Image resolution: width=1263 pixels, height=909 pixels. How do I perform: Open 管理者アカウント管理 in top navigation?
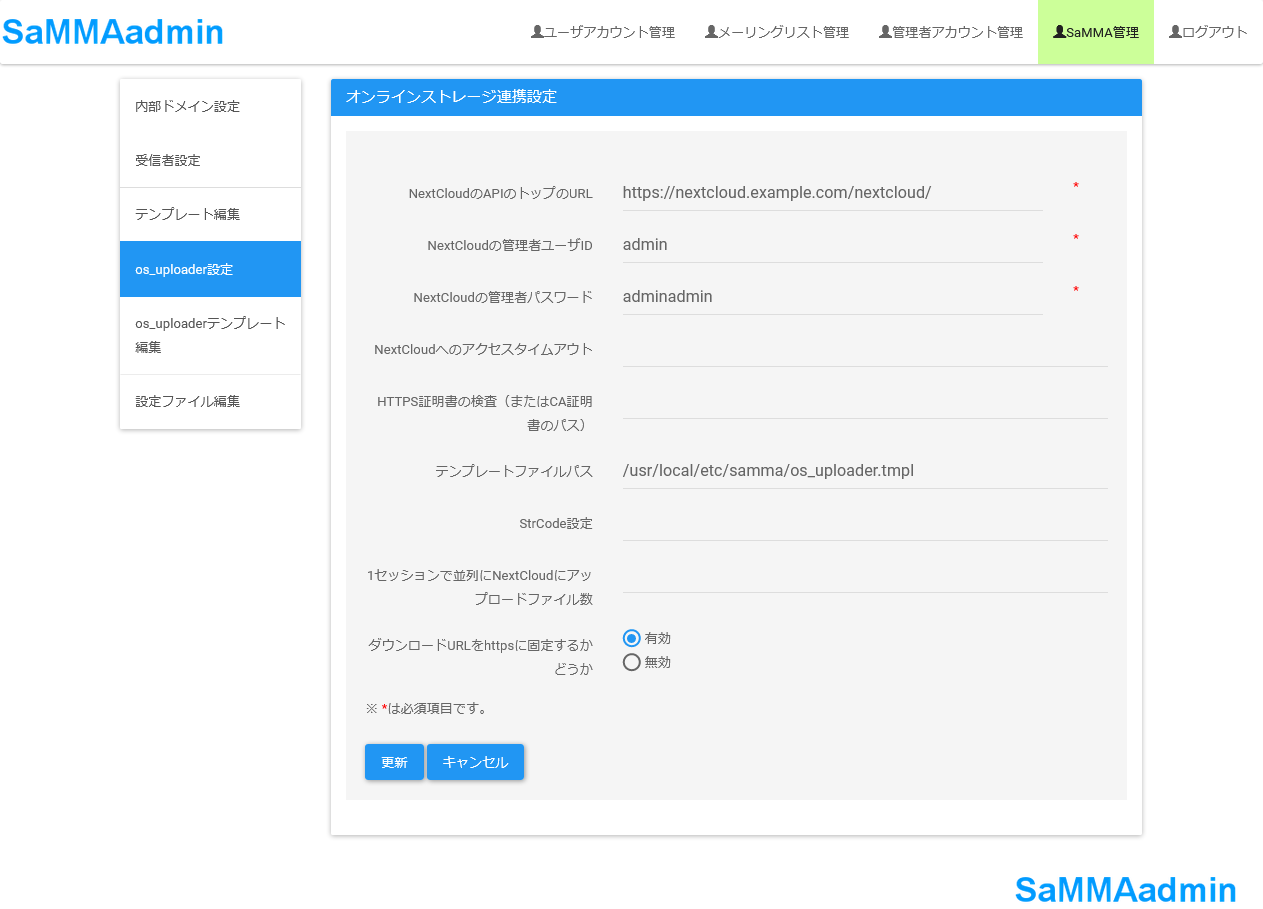coord(951,32)
